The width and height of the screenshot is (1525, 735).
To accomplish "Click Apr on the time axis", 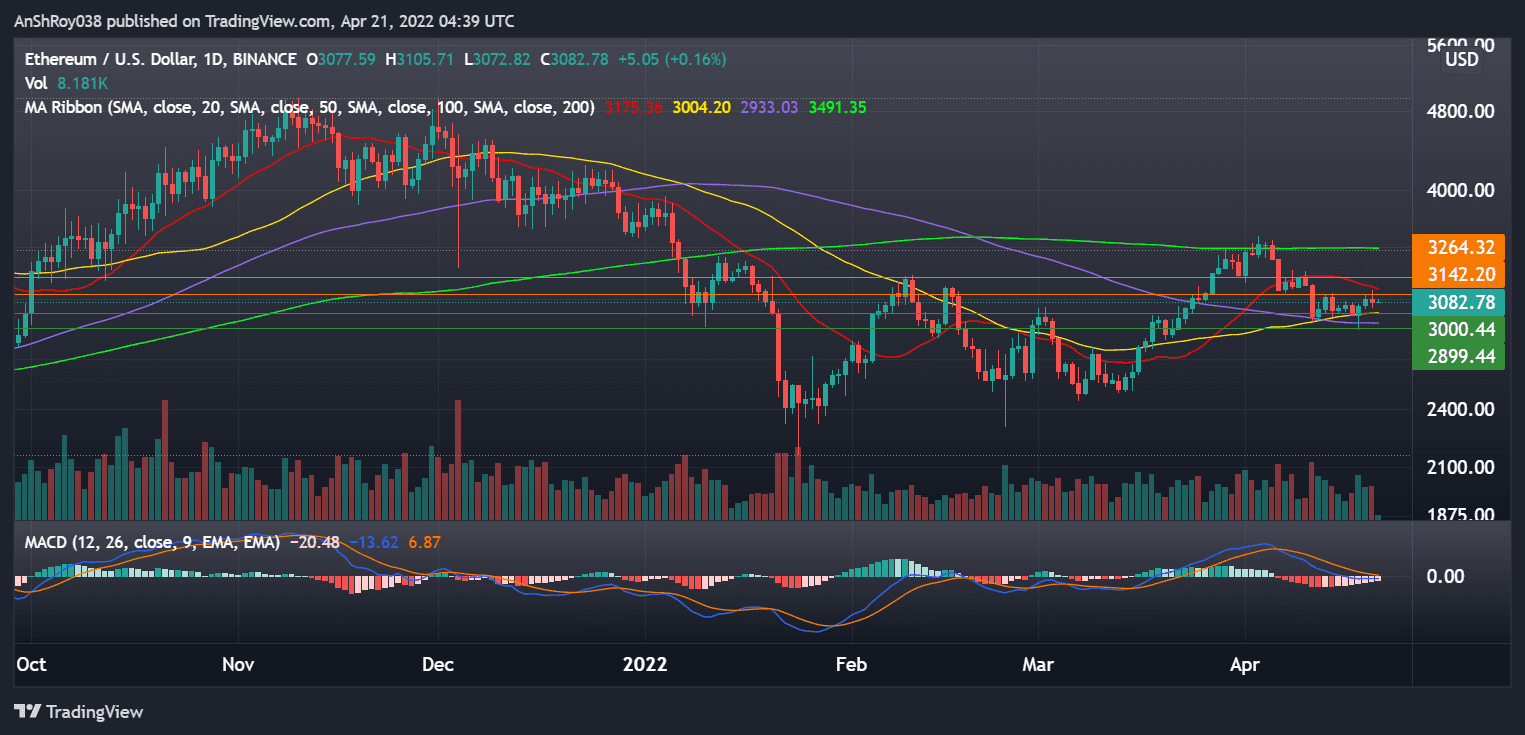I will tap(1245, 664).
